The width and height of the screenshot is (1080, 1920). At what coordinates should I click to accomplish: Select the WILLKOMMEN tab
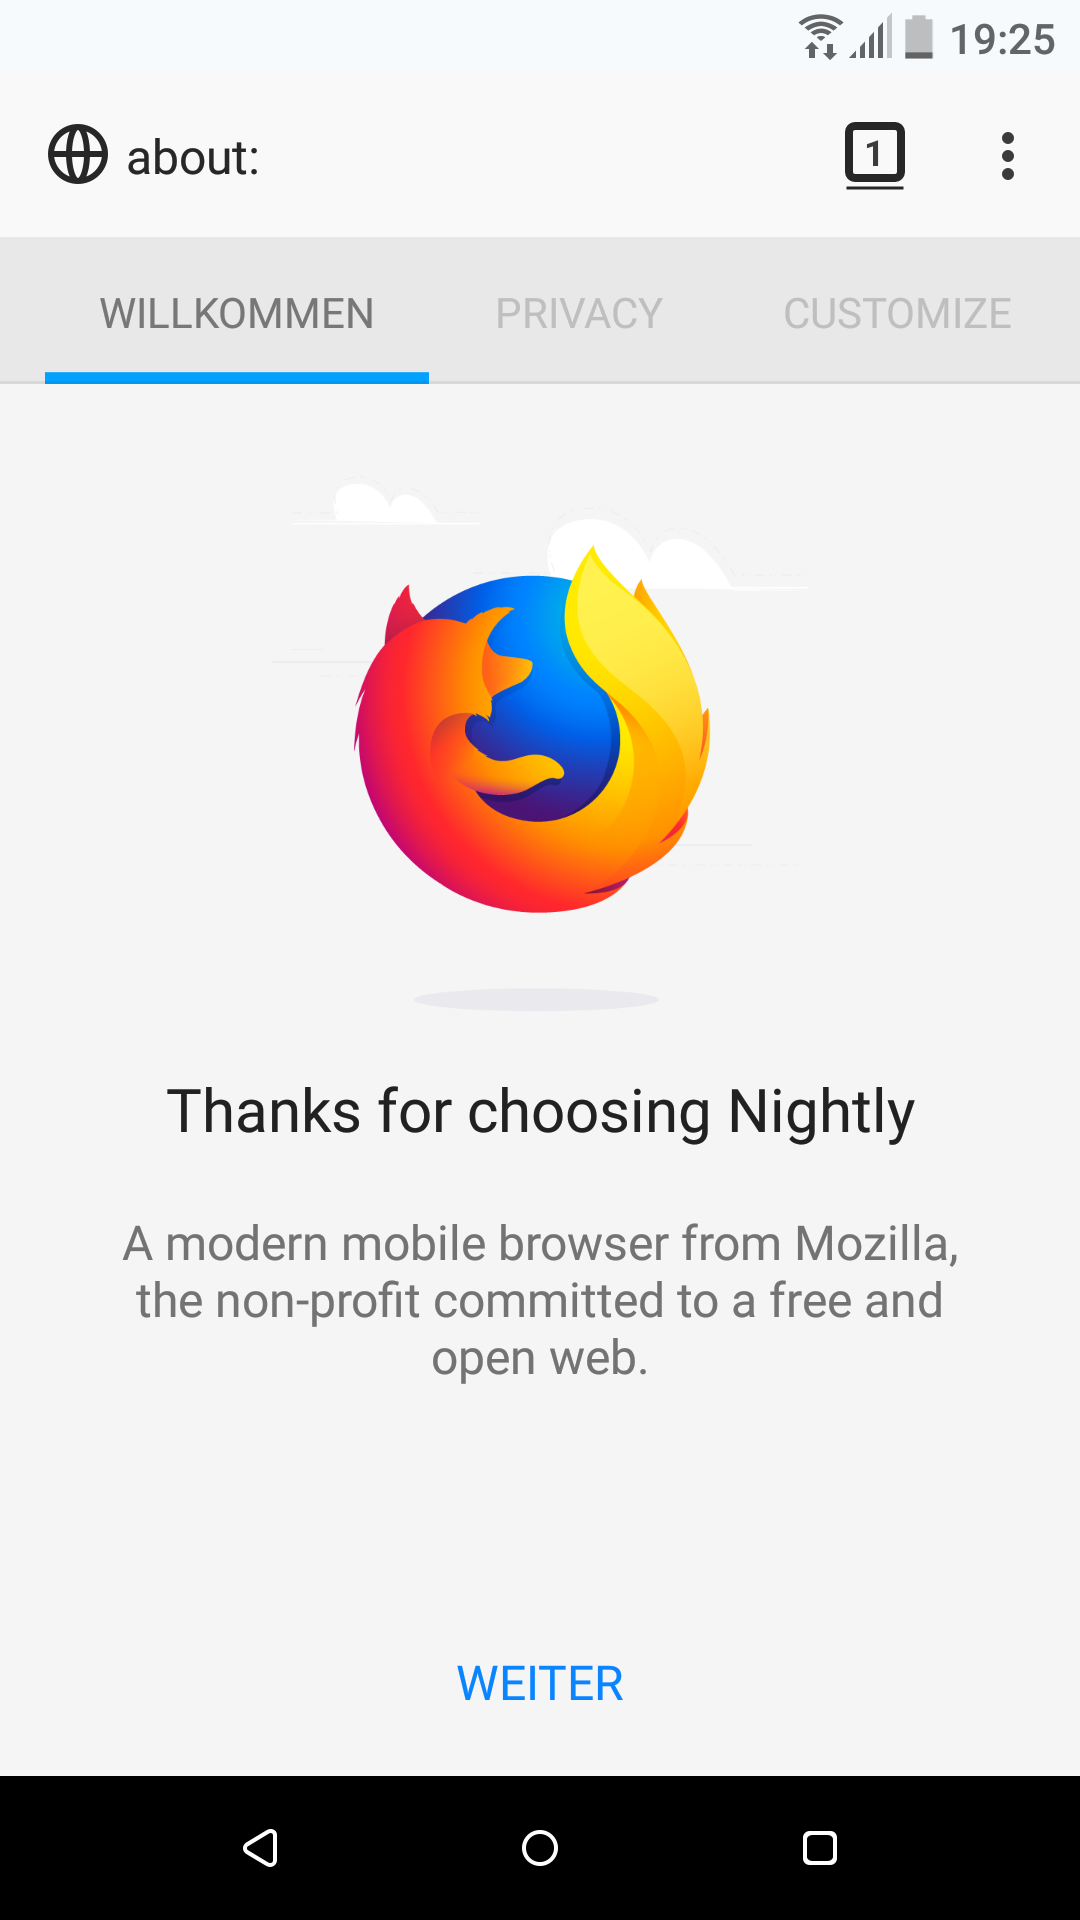237,314
